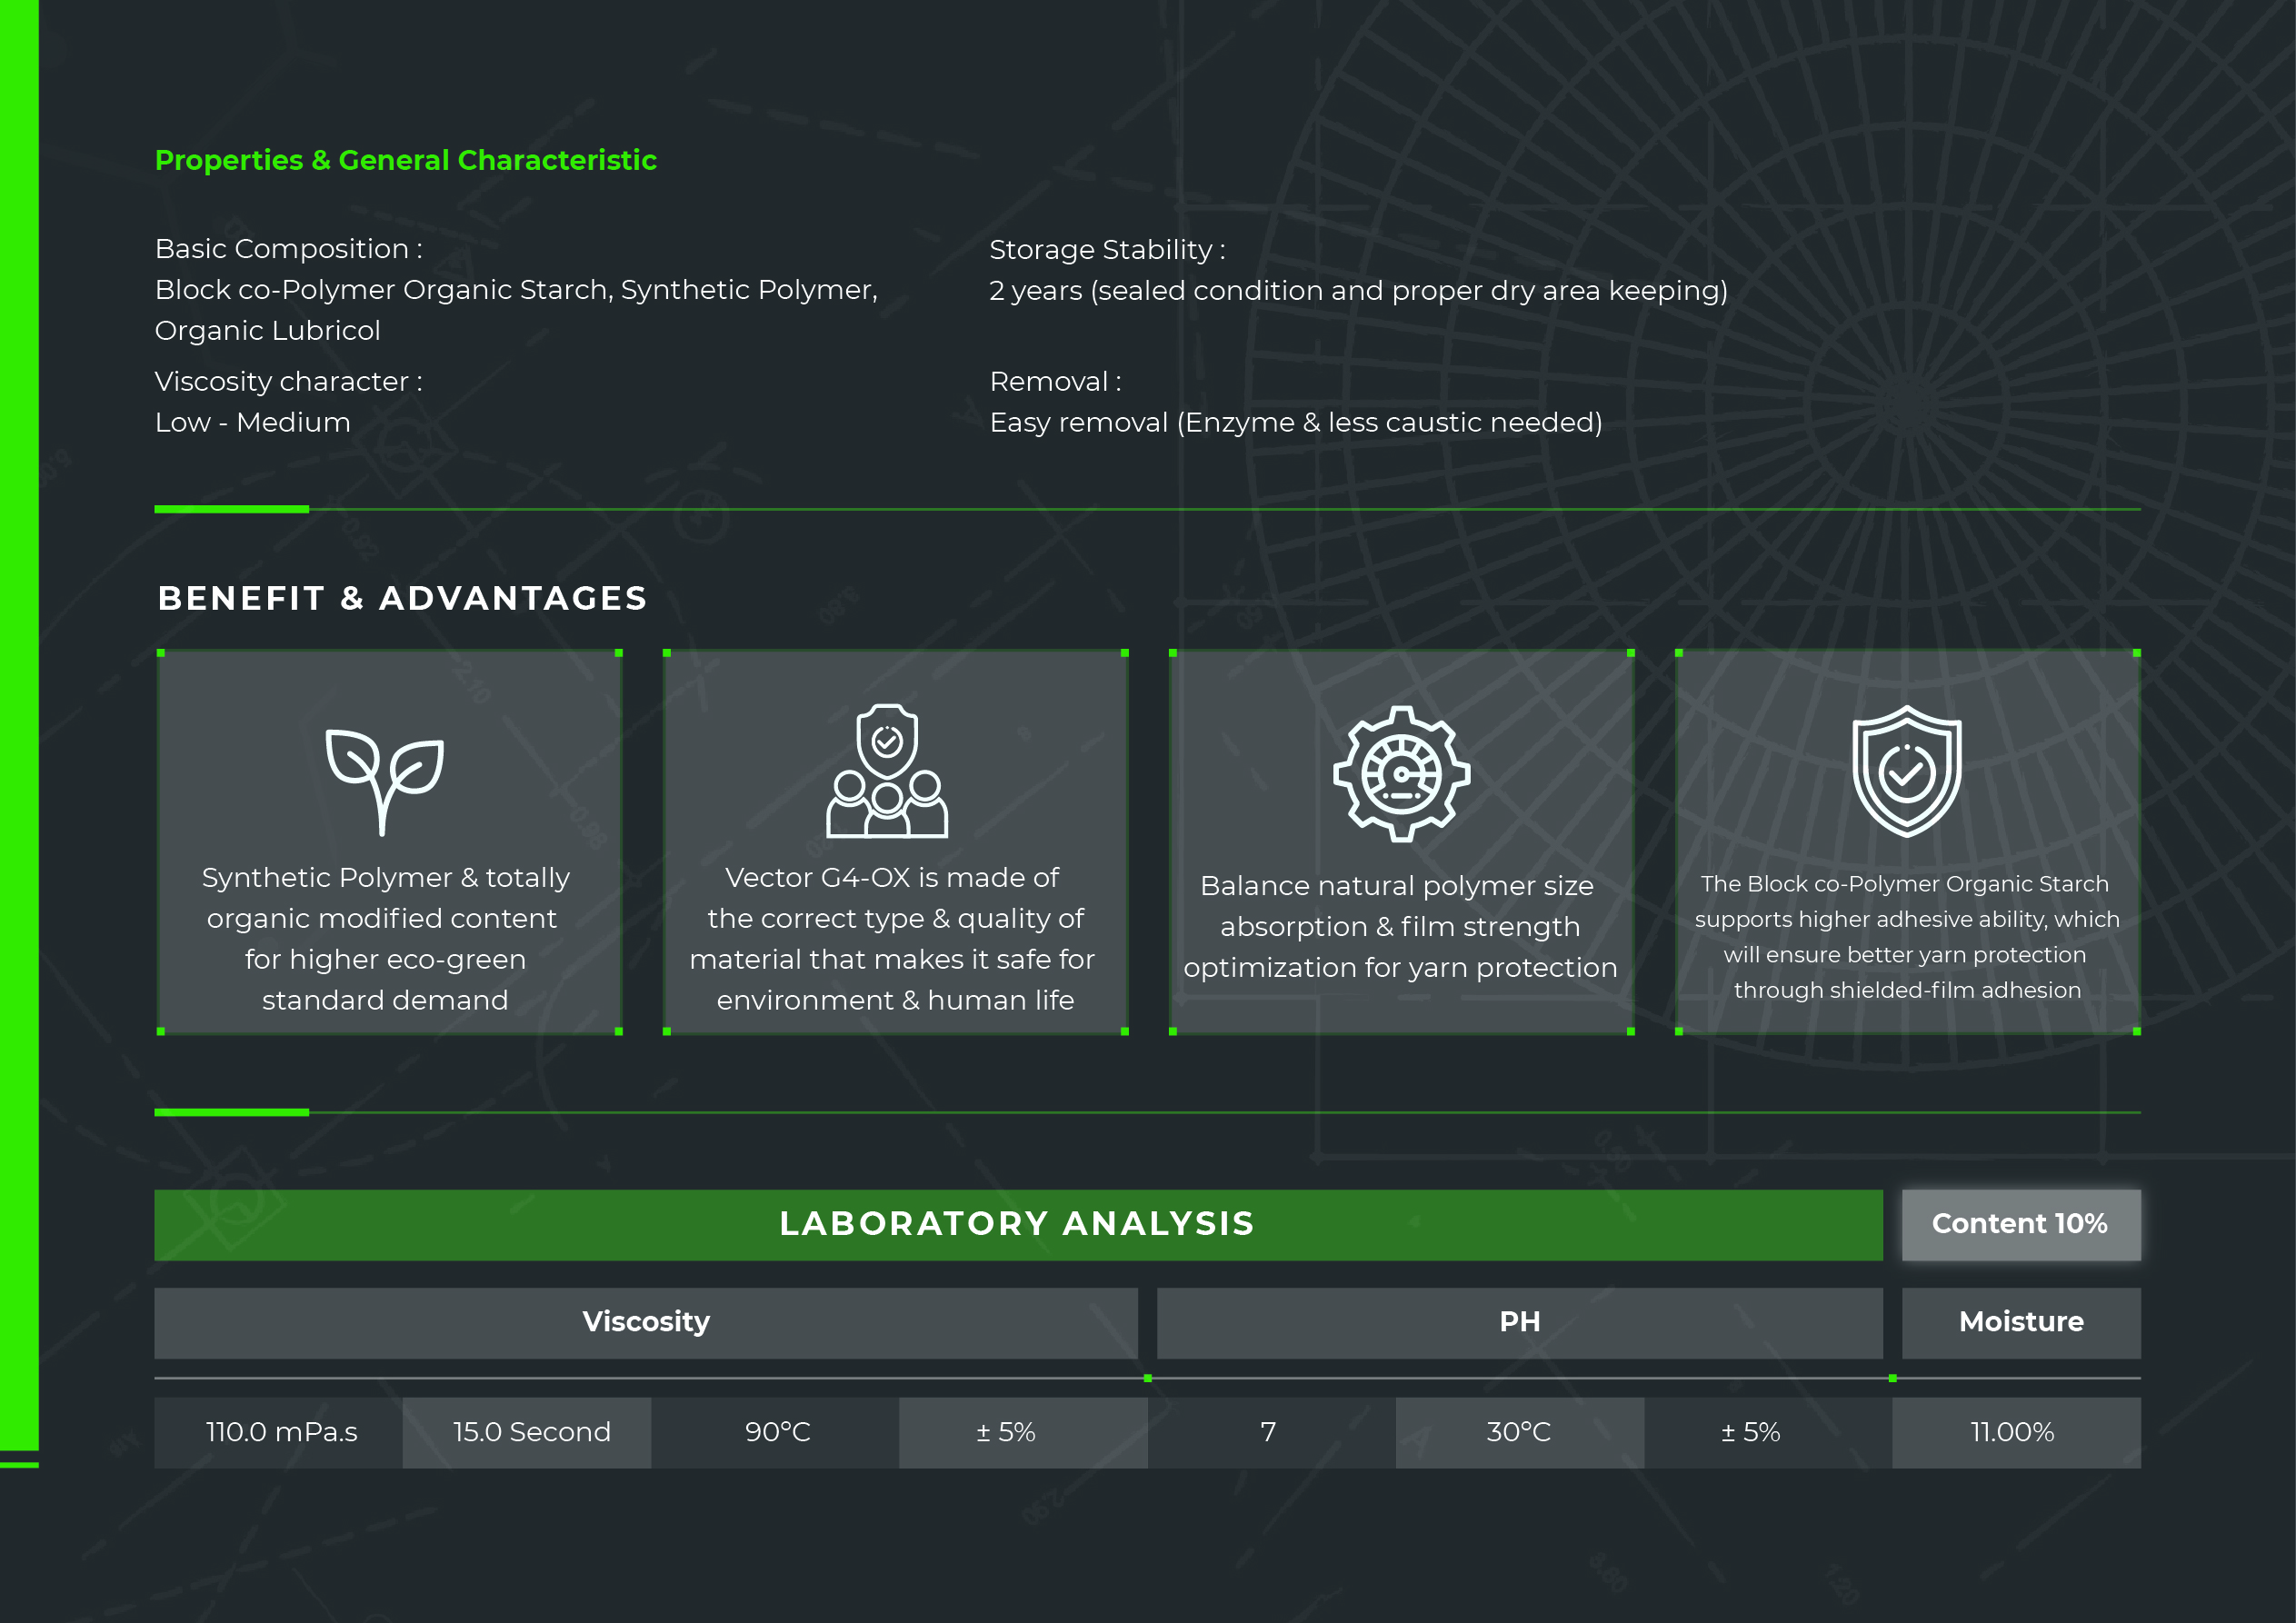The height and width of the screenshot is (1623, 2296).
Task: Click the Balance natural polymer size text
Action: pyautogui.click(x=1400, y=927)
